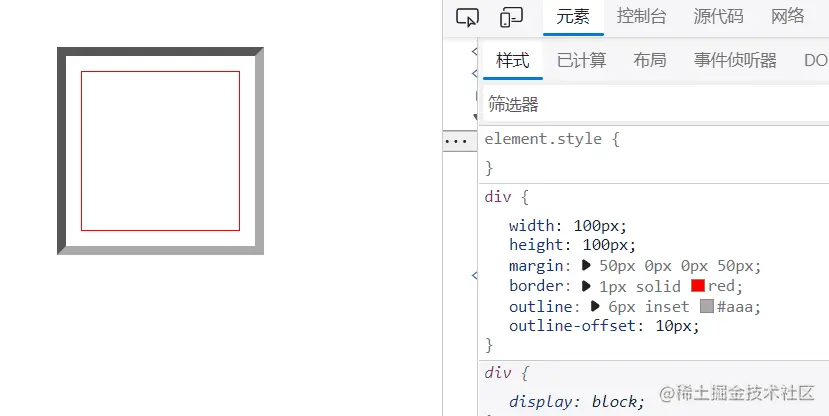
Task: Select the 样式 sub-tab
Action: click(513, 61)
